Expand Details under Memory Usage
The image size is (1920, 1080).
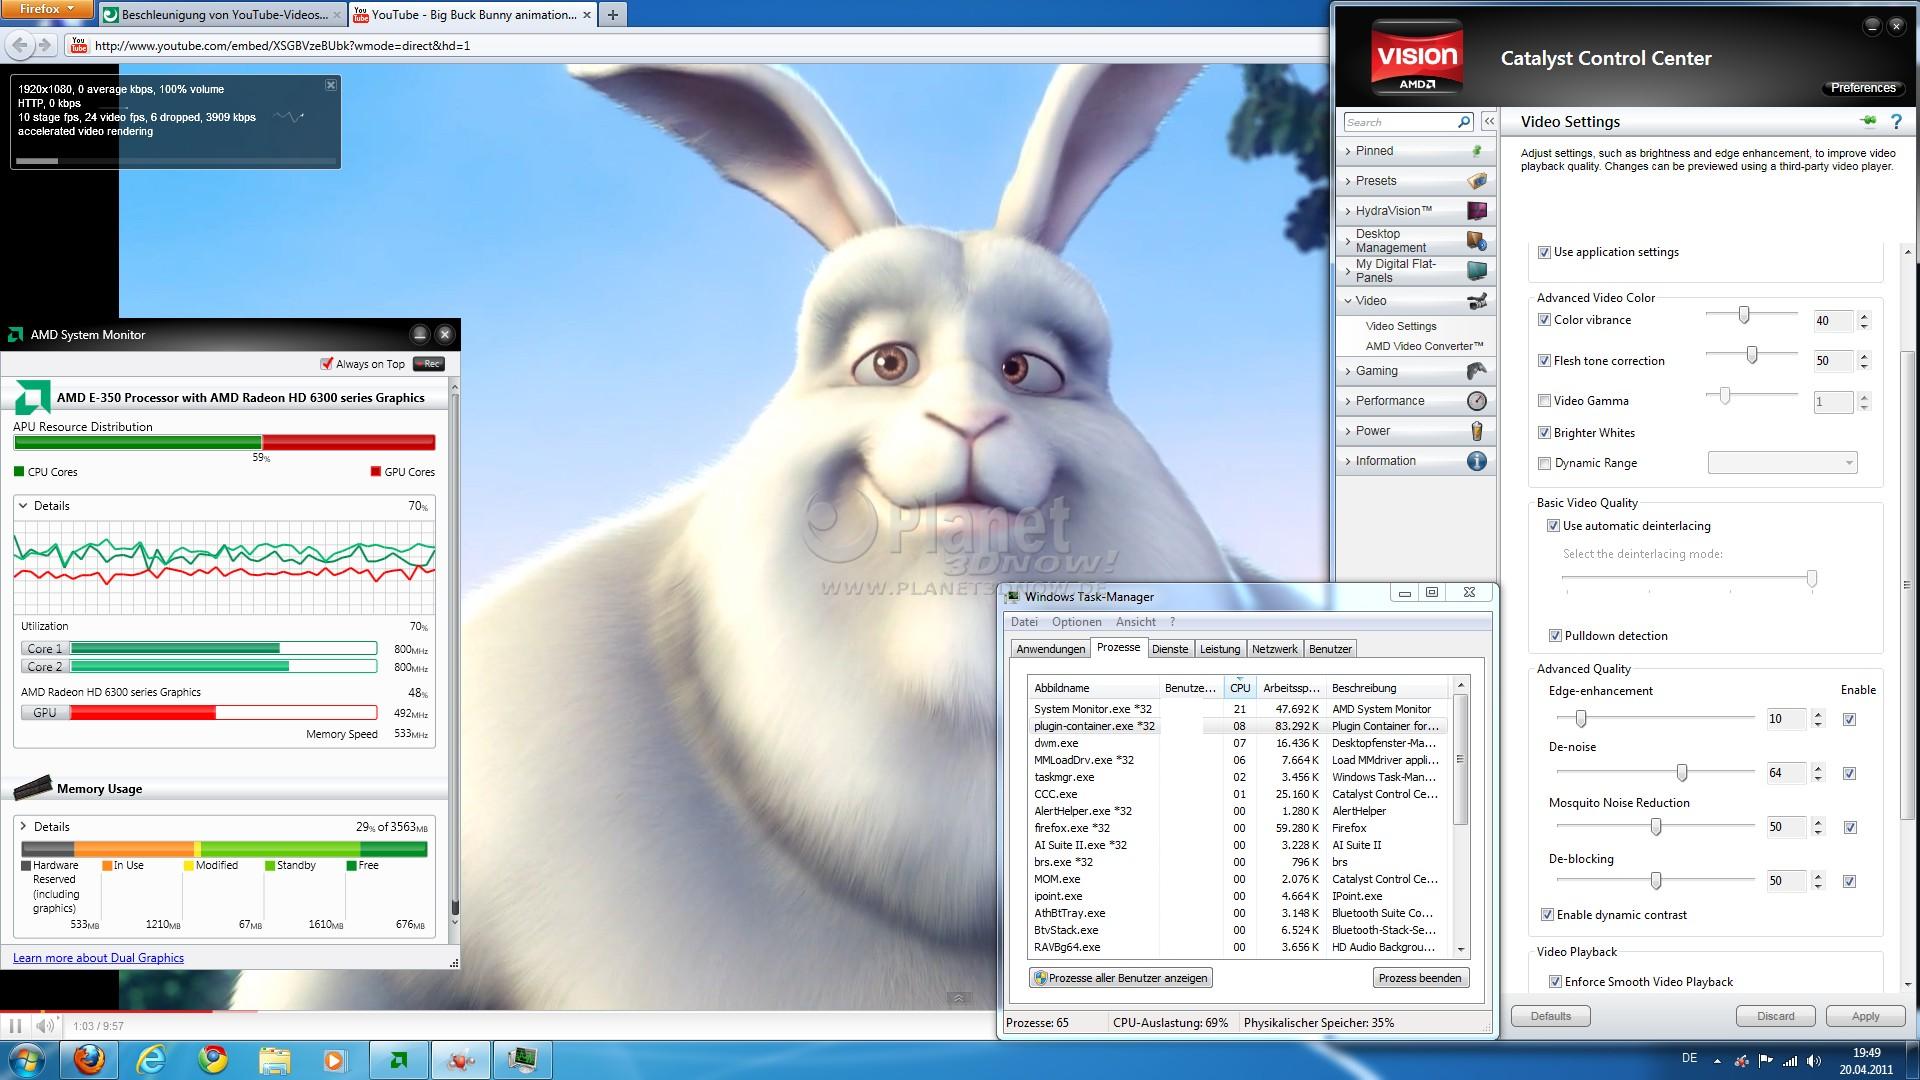(23, 827)
